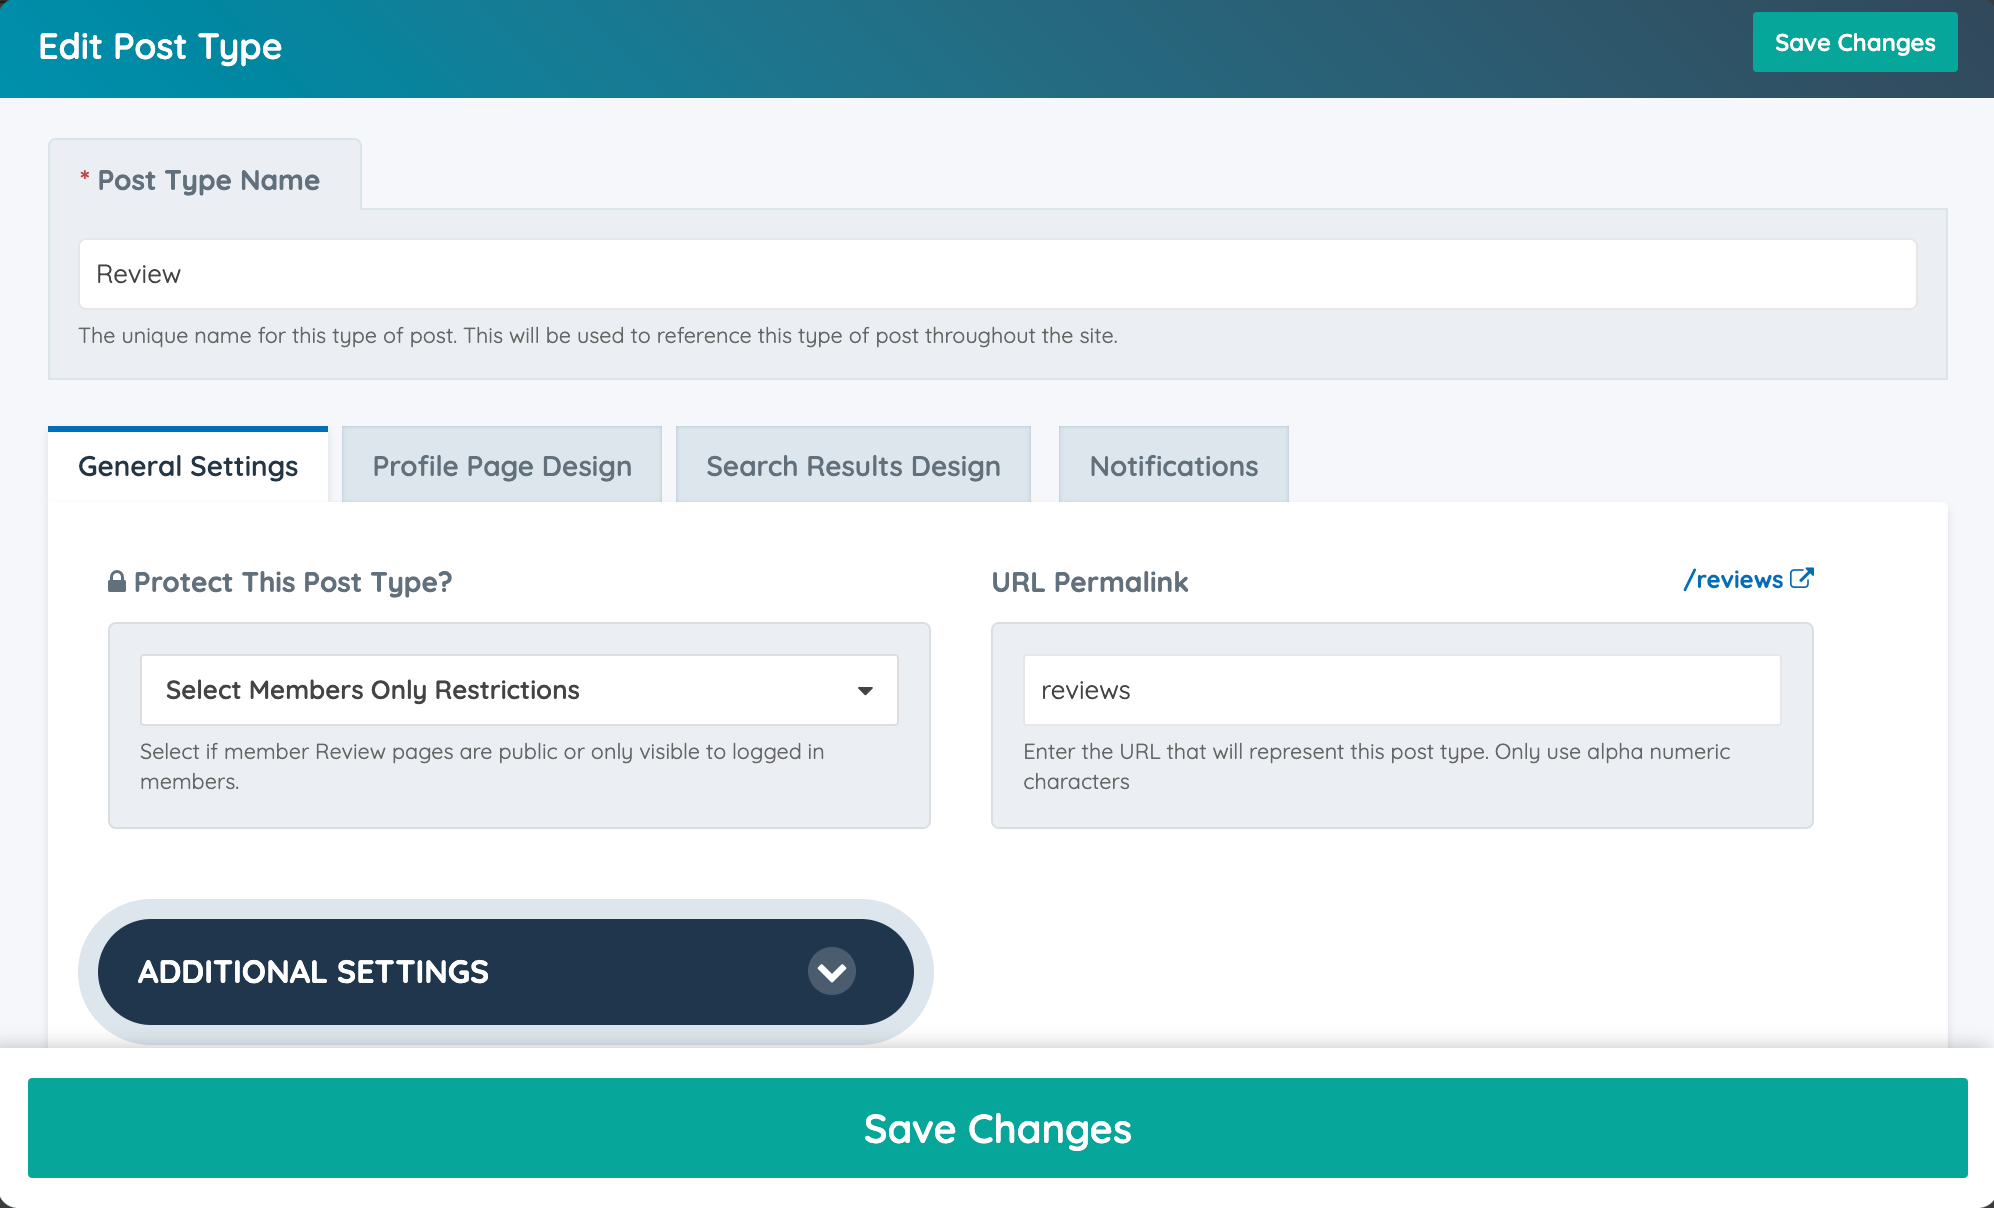The width and height of the screenshot is (1994, 1208).
Task: Click the circular chevron-down icon in Additional Settings
Action: pyautogui.click(x=831, y=971)
